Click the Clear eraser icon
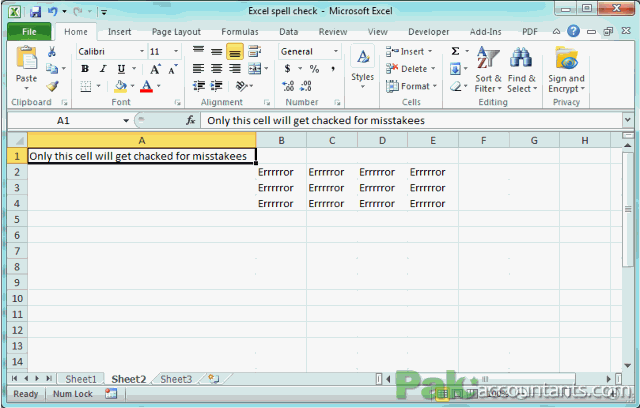640x408 pixels. [456, 86]
